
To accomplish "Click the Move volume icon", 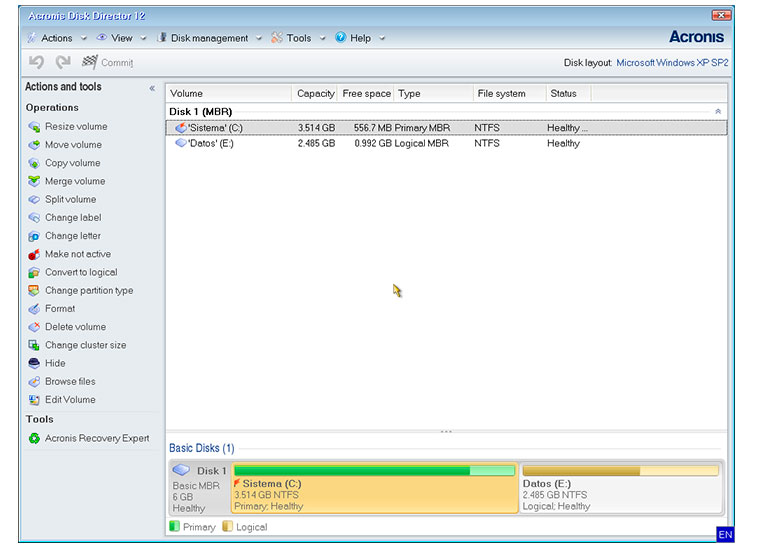I will 34,145.
